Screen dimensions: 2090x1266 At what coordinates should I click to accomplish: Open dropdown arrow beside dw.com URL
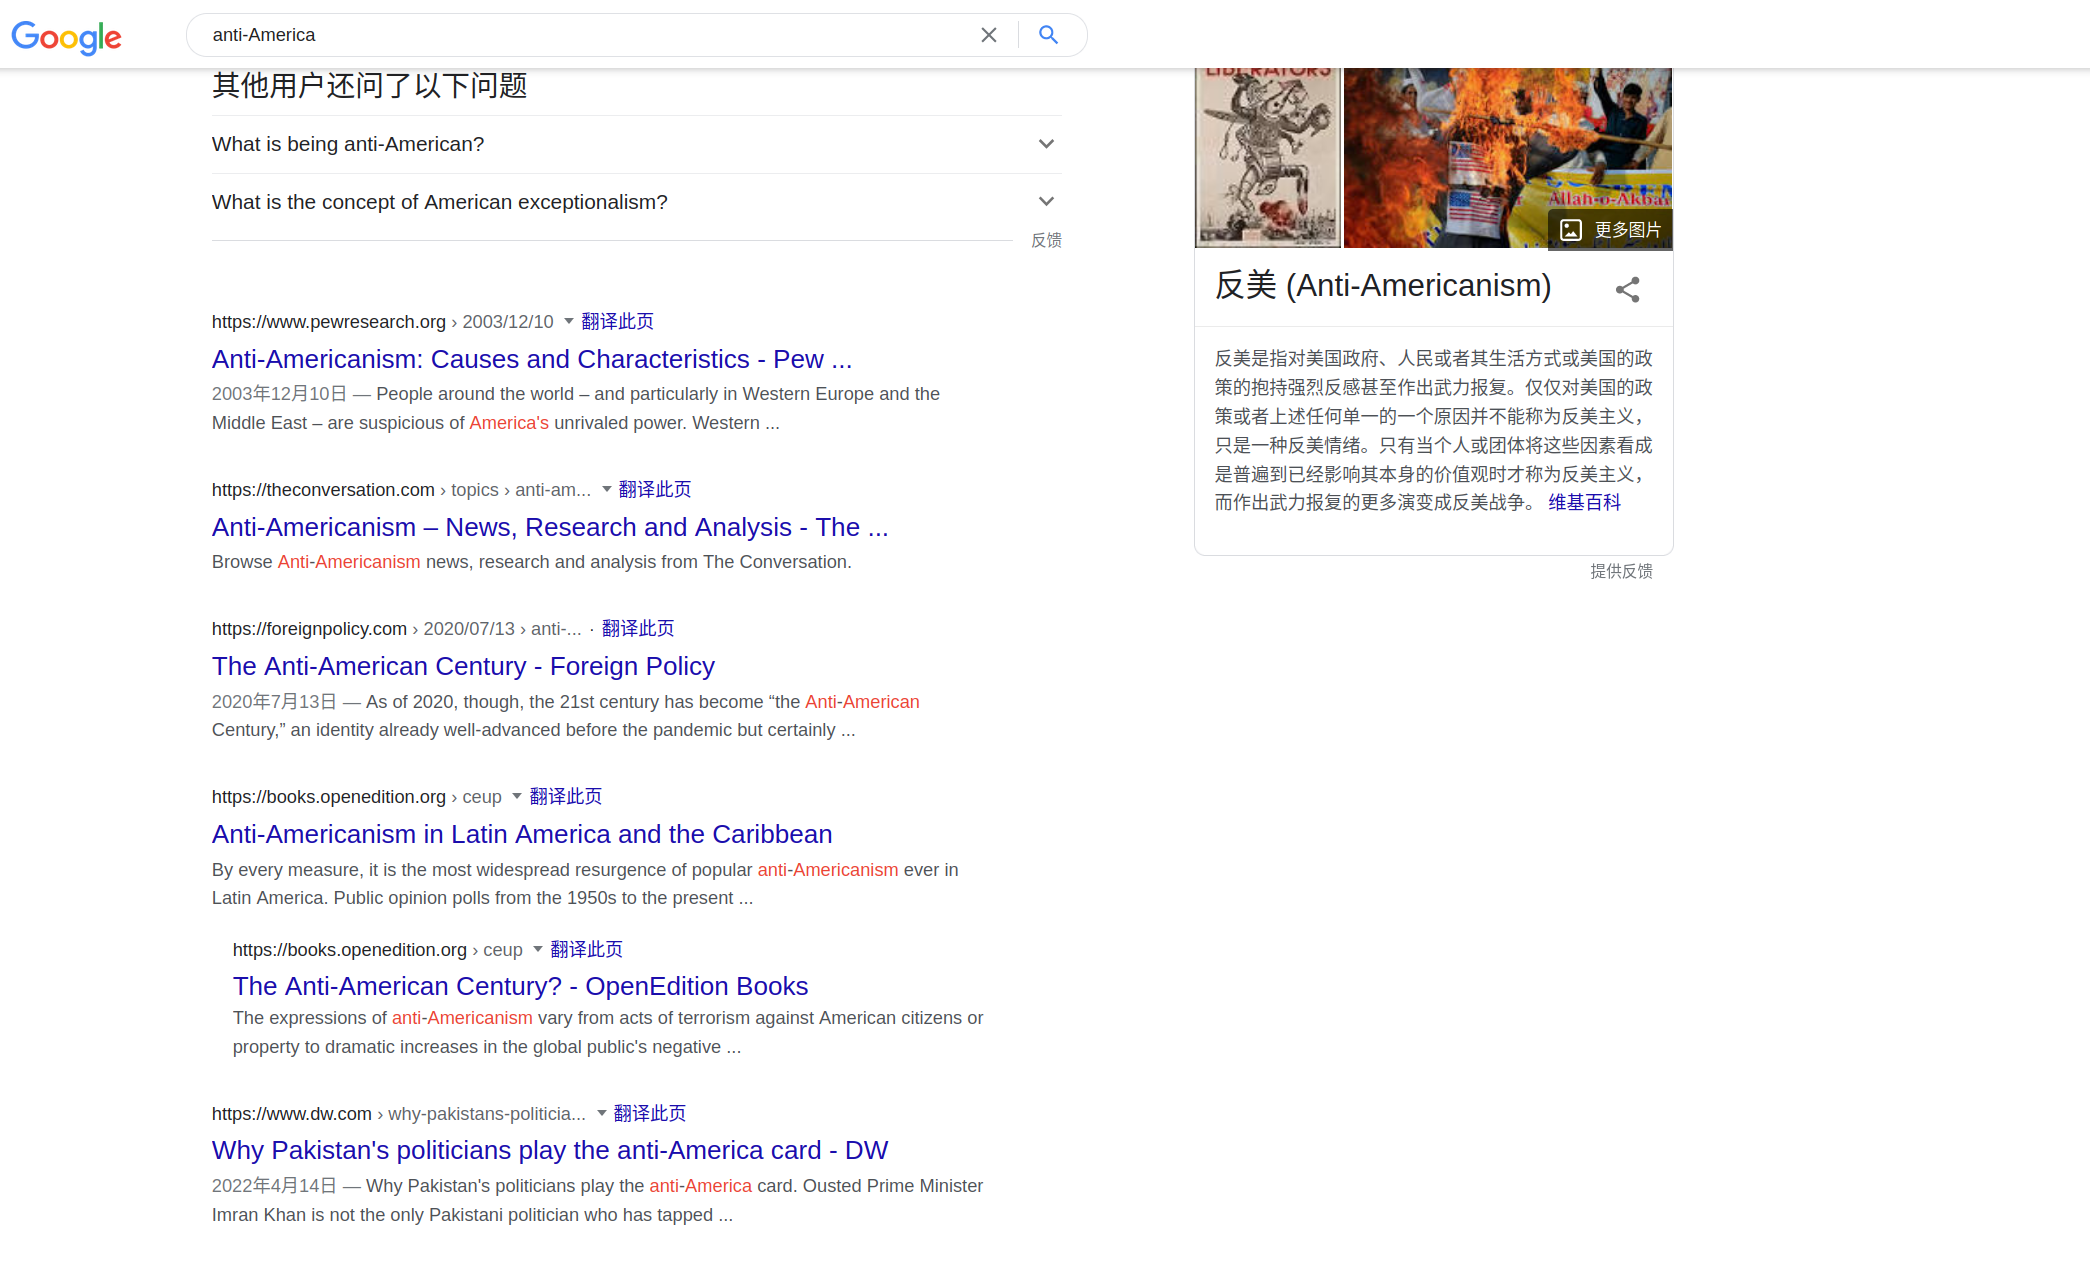point(601,1113)
